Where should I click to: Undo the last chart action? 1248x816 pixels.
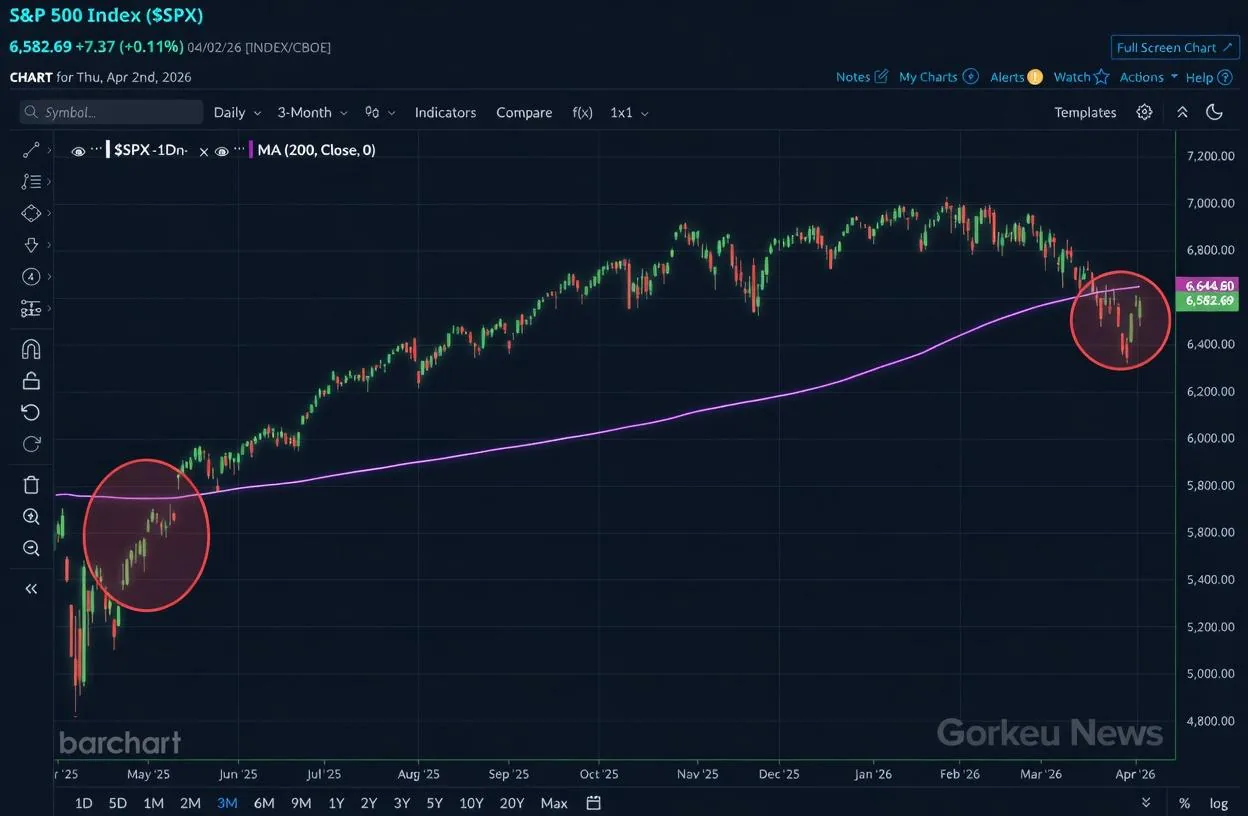(31, 412)
